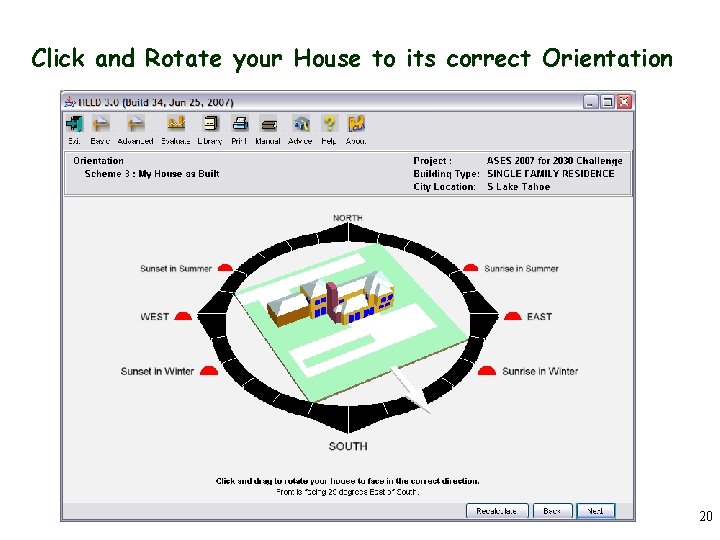Viewport: 720px width, 540px height.
Task: Maximize the HEED window
Action: [x=607, y=101]
